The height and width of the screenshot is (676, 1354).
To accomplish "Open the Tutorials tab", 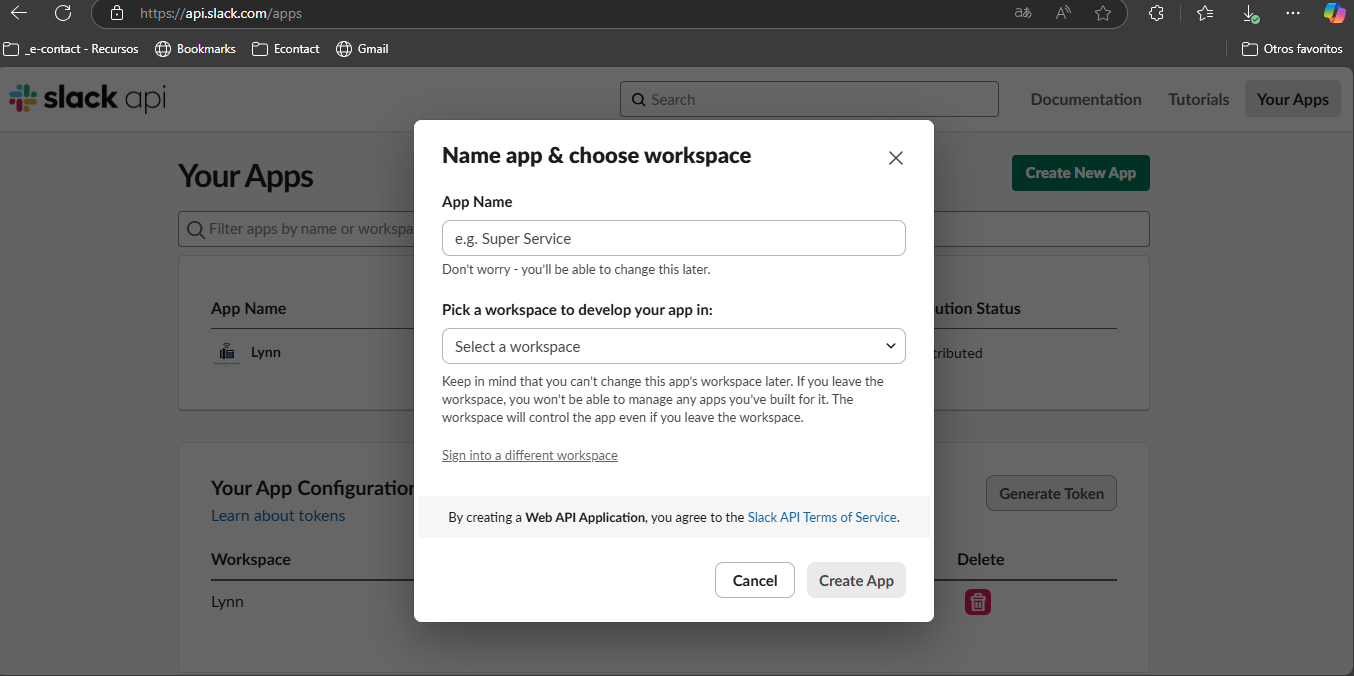I will 1197,99.
